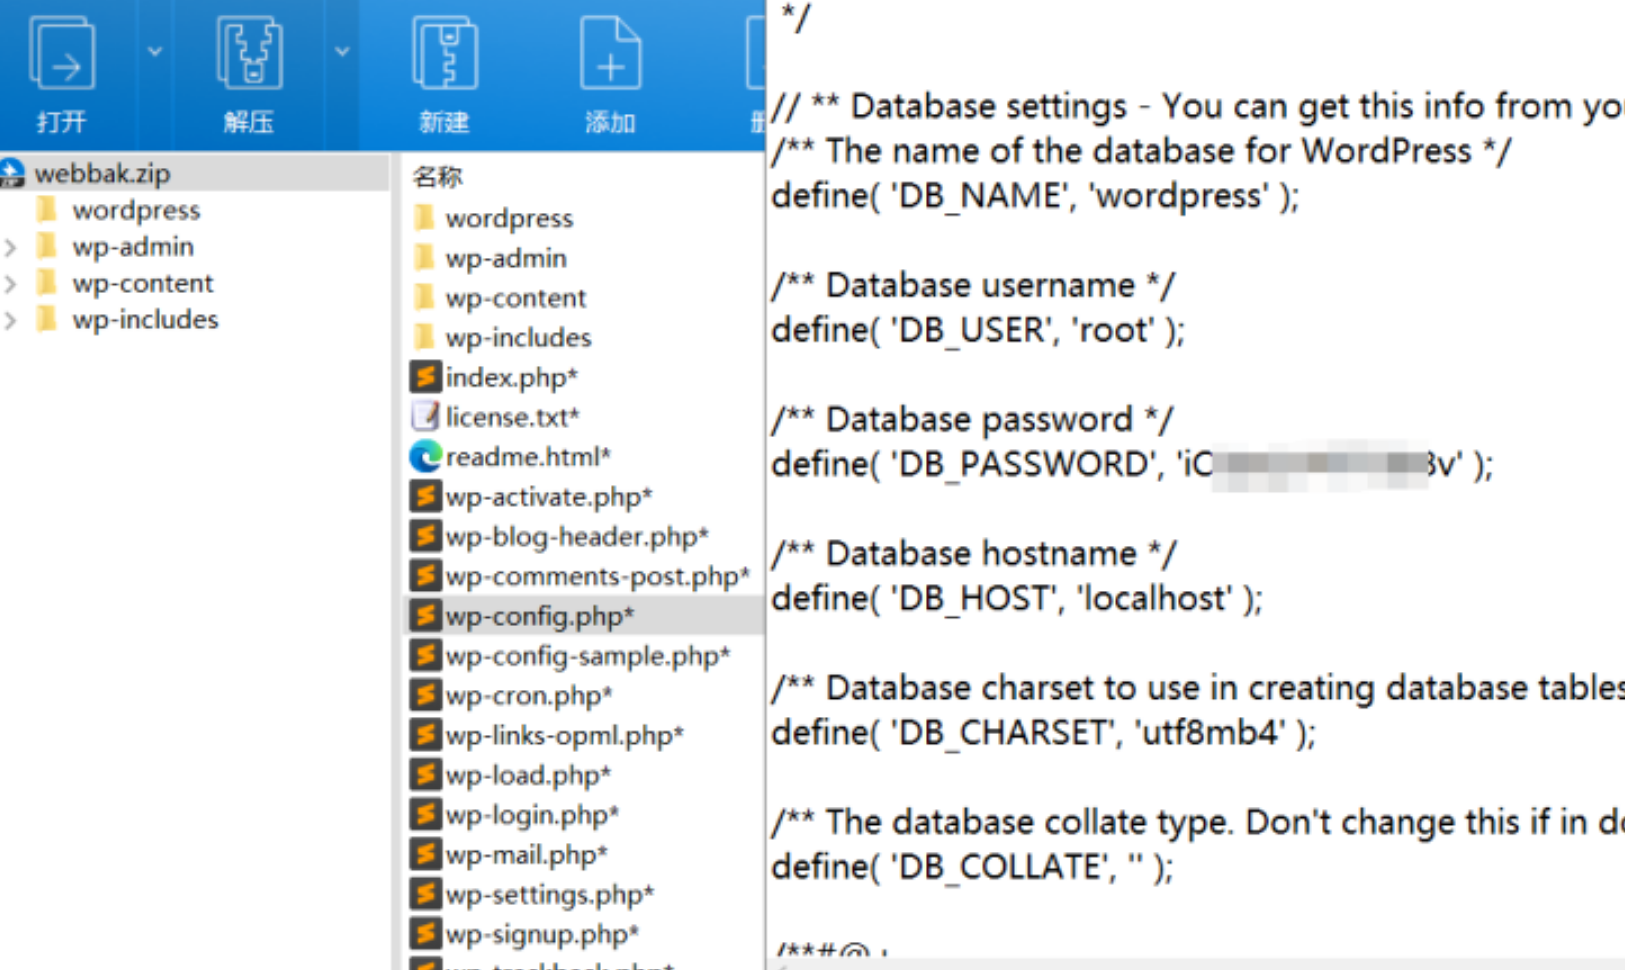The width and height of the screenshot is (1625, 970).
Task: Expand the wp-content tree node
Action: 11,284
